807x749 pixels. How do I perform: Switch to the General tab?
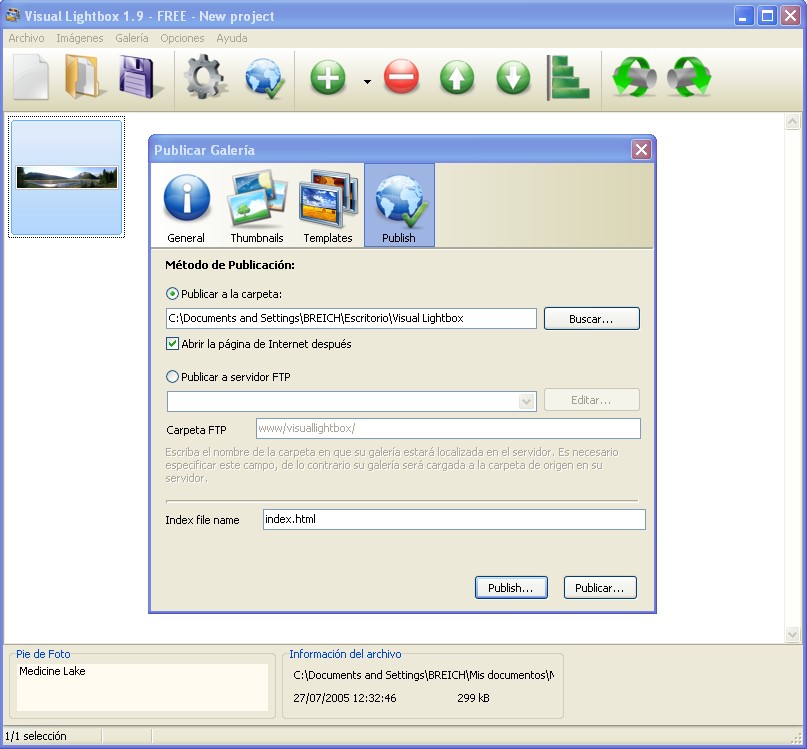tap(186, 206)
